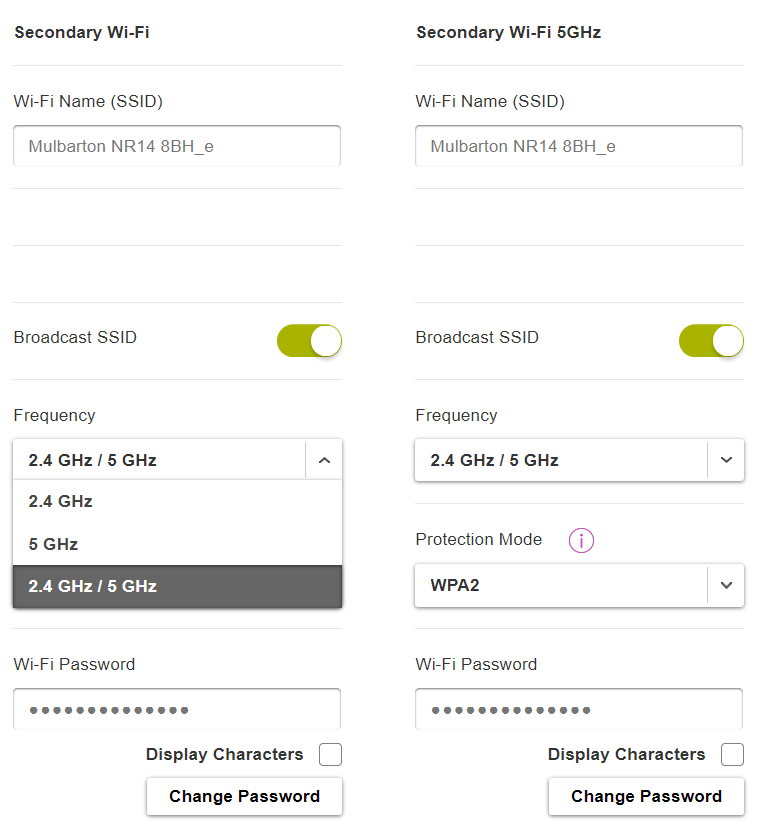
Task: Enable Display Characters for 5GHz password
Action: [732, 755]
